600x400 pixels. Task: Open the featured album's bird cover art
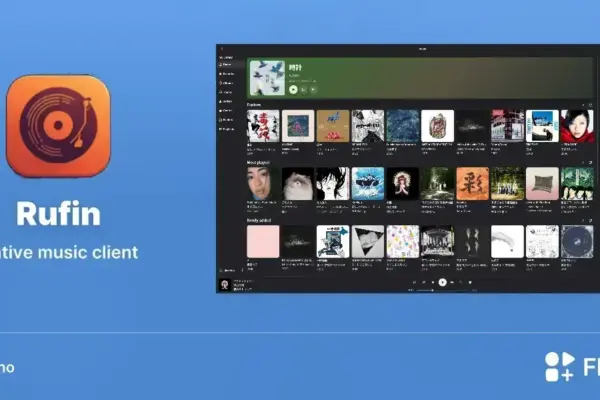point(267,78)
